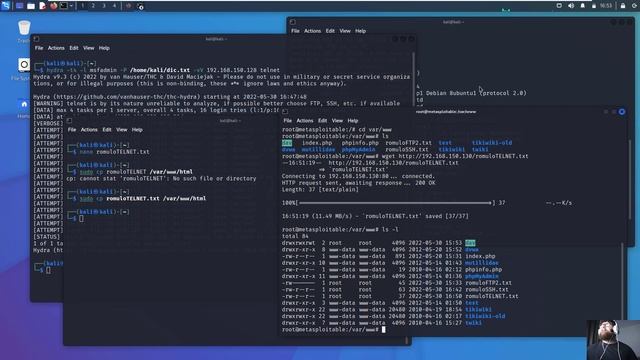Viewport: 640px width, 360px height.
Task: Open Help menu in metasploitable terminal window
Action: pyautogui.click(x=353, y=120)
